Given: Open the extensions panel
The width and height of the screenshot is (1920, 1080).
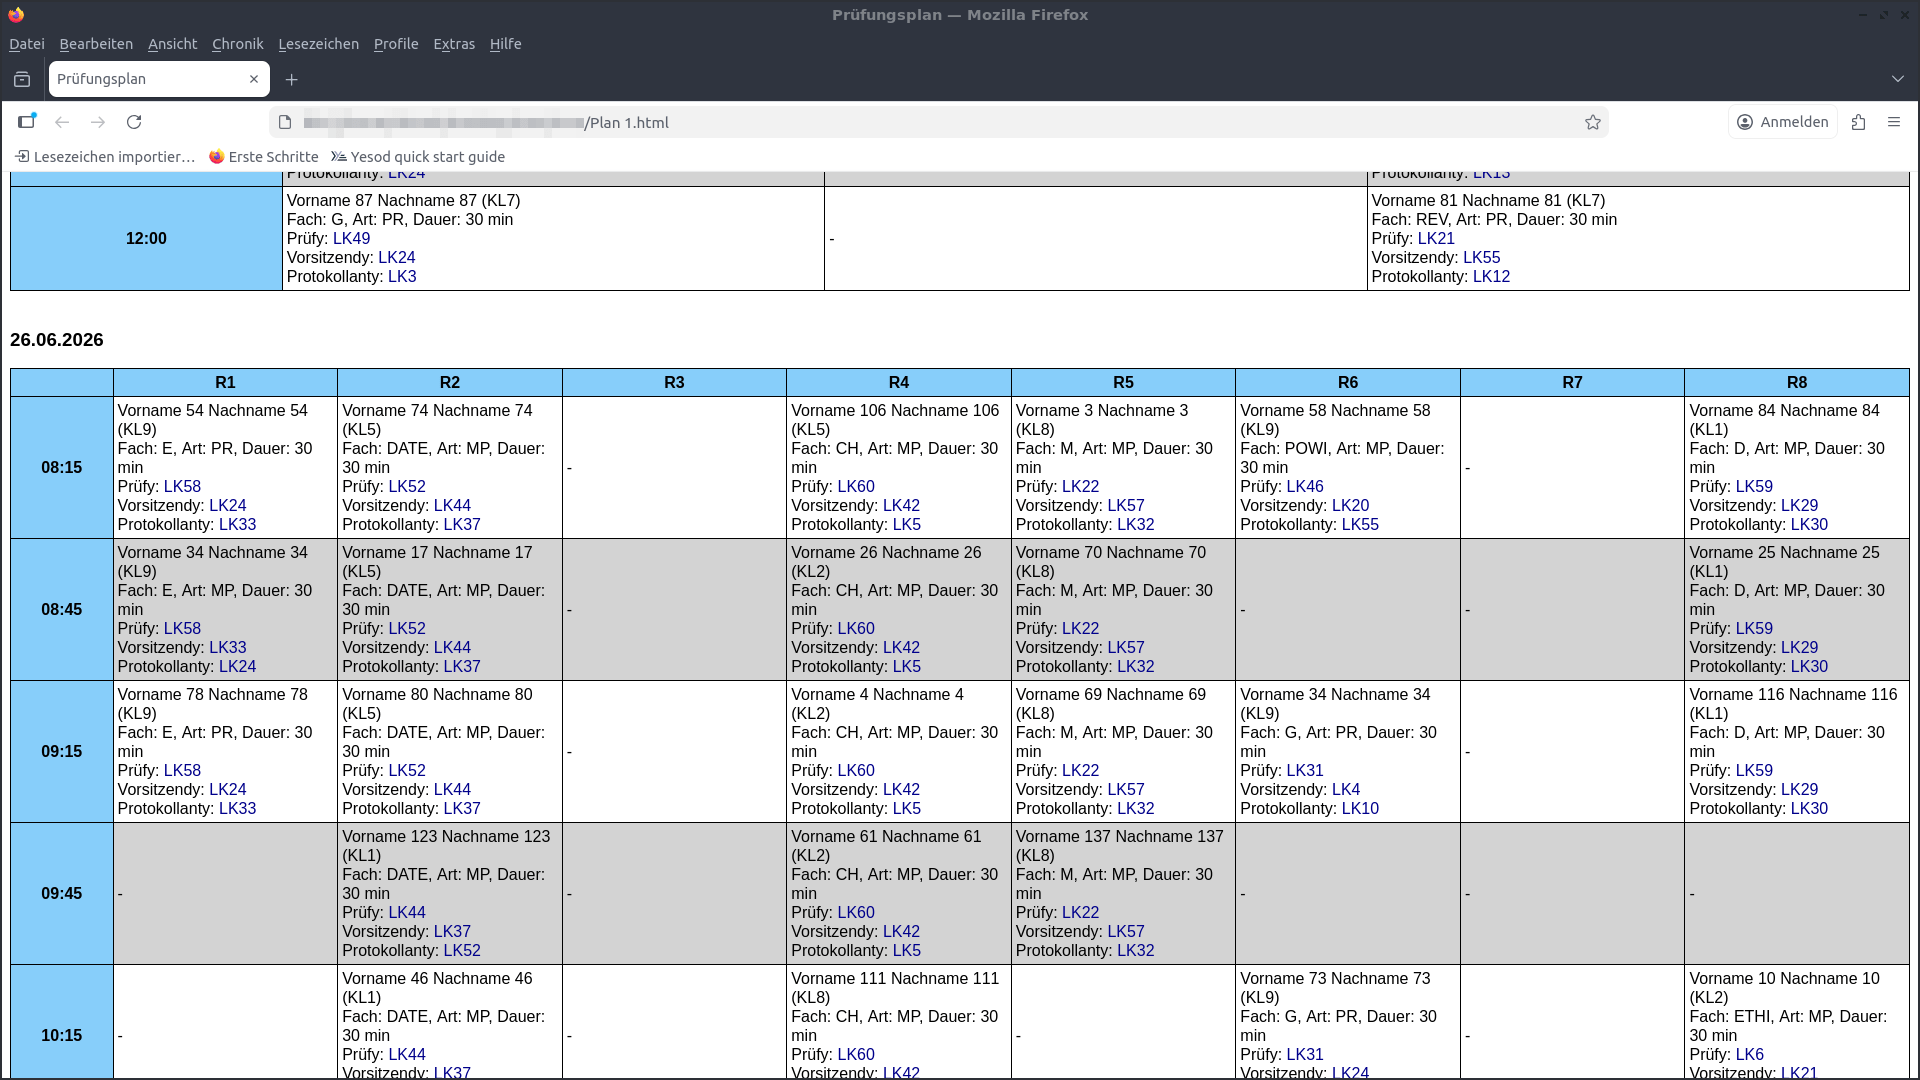Looking at the screenshot, I should pos(1859,122).
